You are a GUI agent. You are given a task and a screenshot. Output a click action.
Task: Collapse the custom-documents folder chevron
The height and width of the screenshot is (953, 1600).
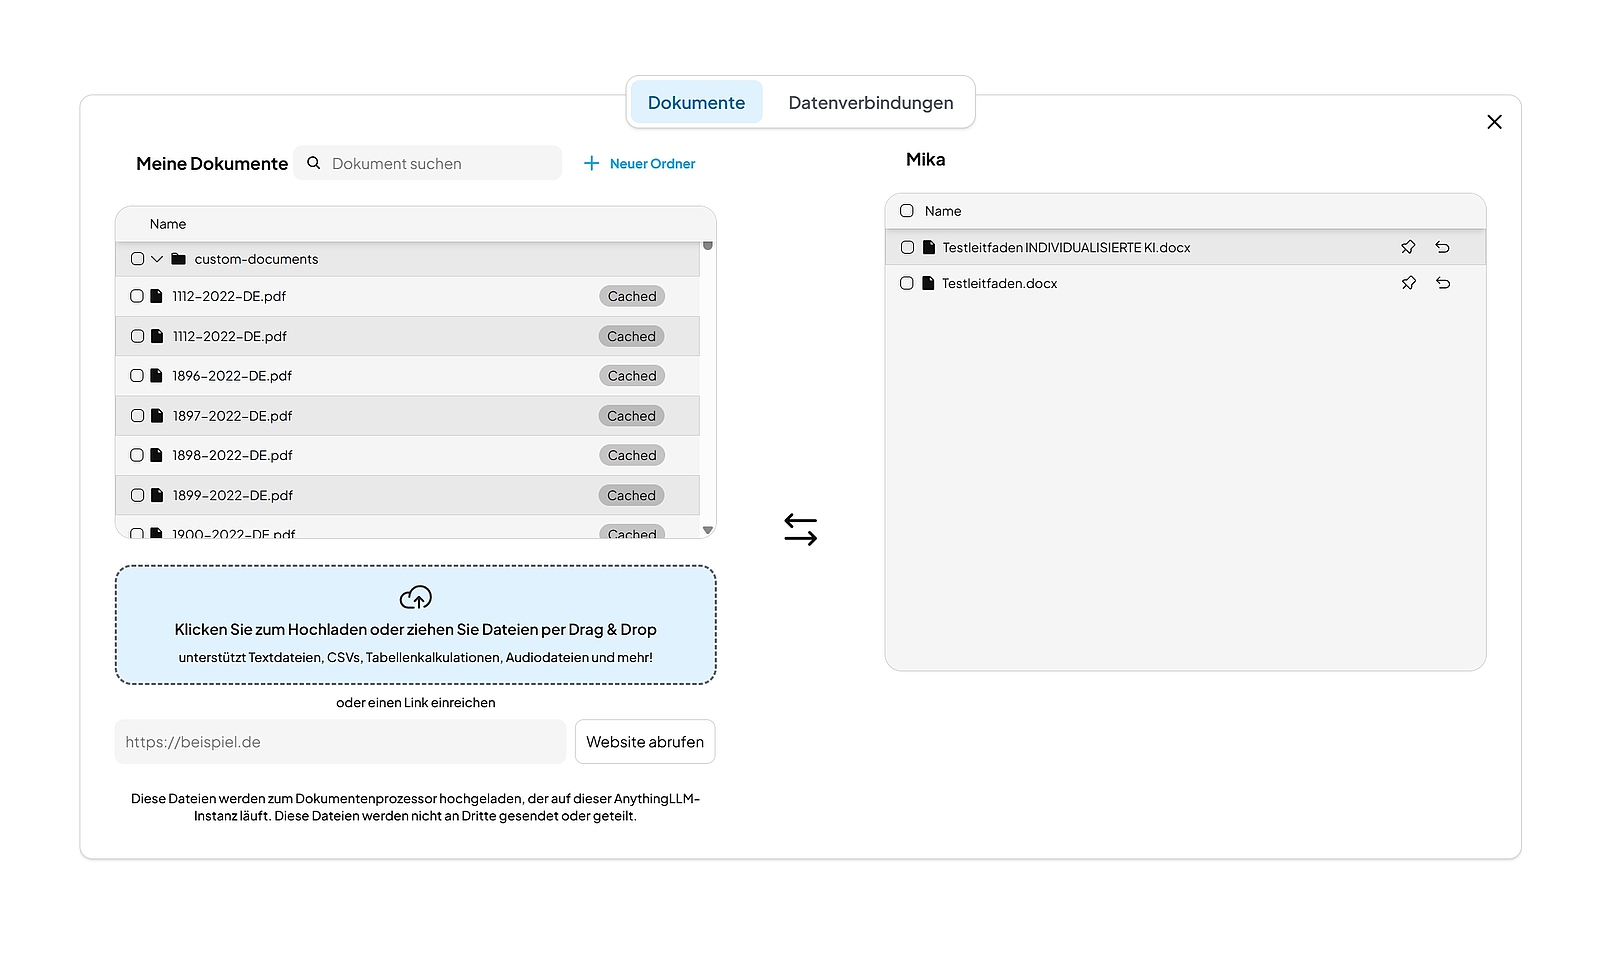[x=157, y=259]
